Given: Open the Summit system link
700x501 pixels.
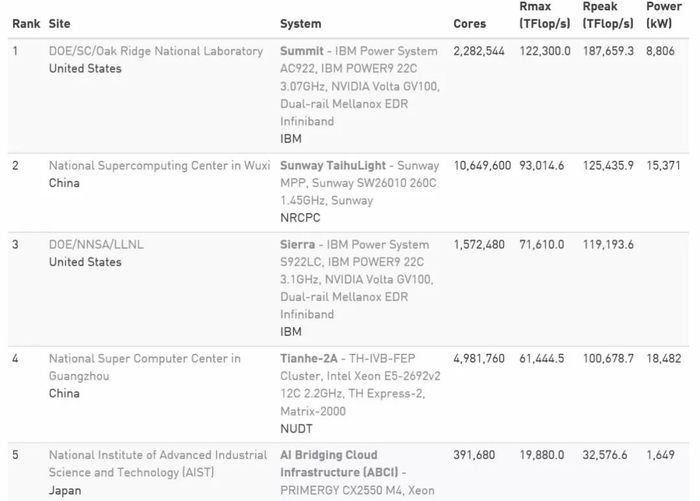Looking at the screenshot, I should coord(304,51).
